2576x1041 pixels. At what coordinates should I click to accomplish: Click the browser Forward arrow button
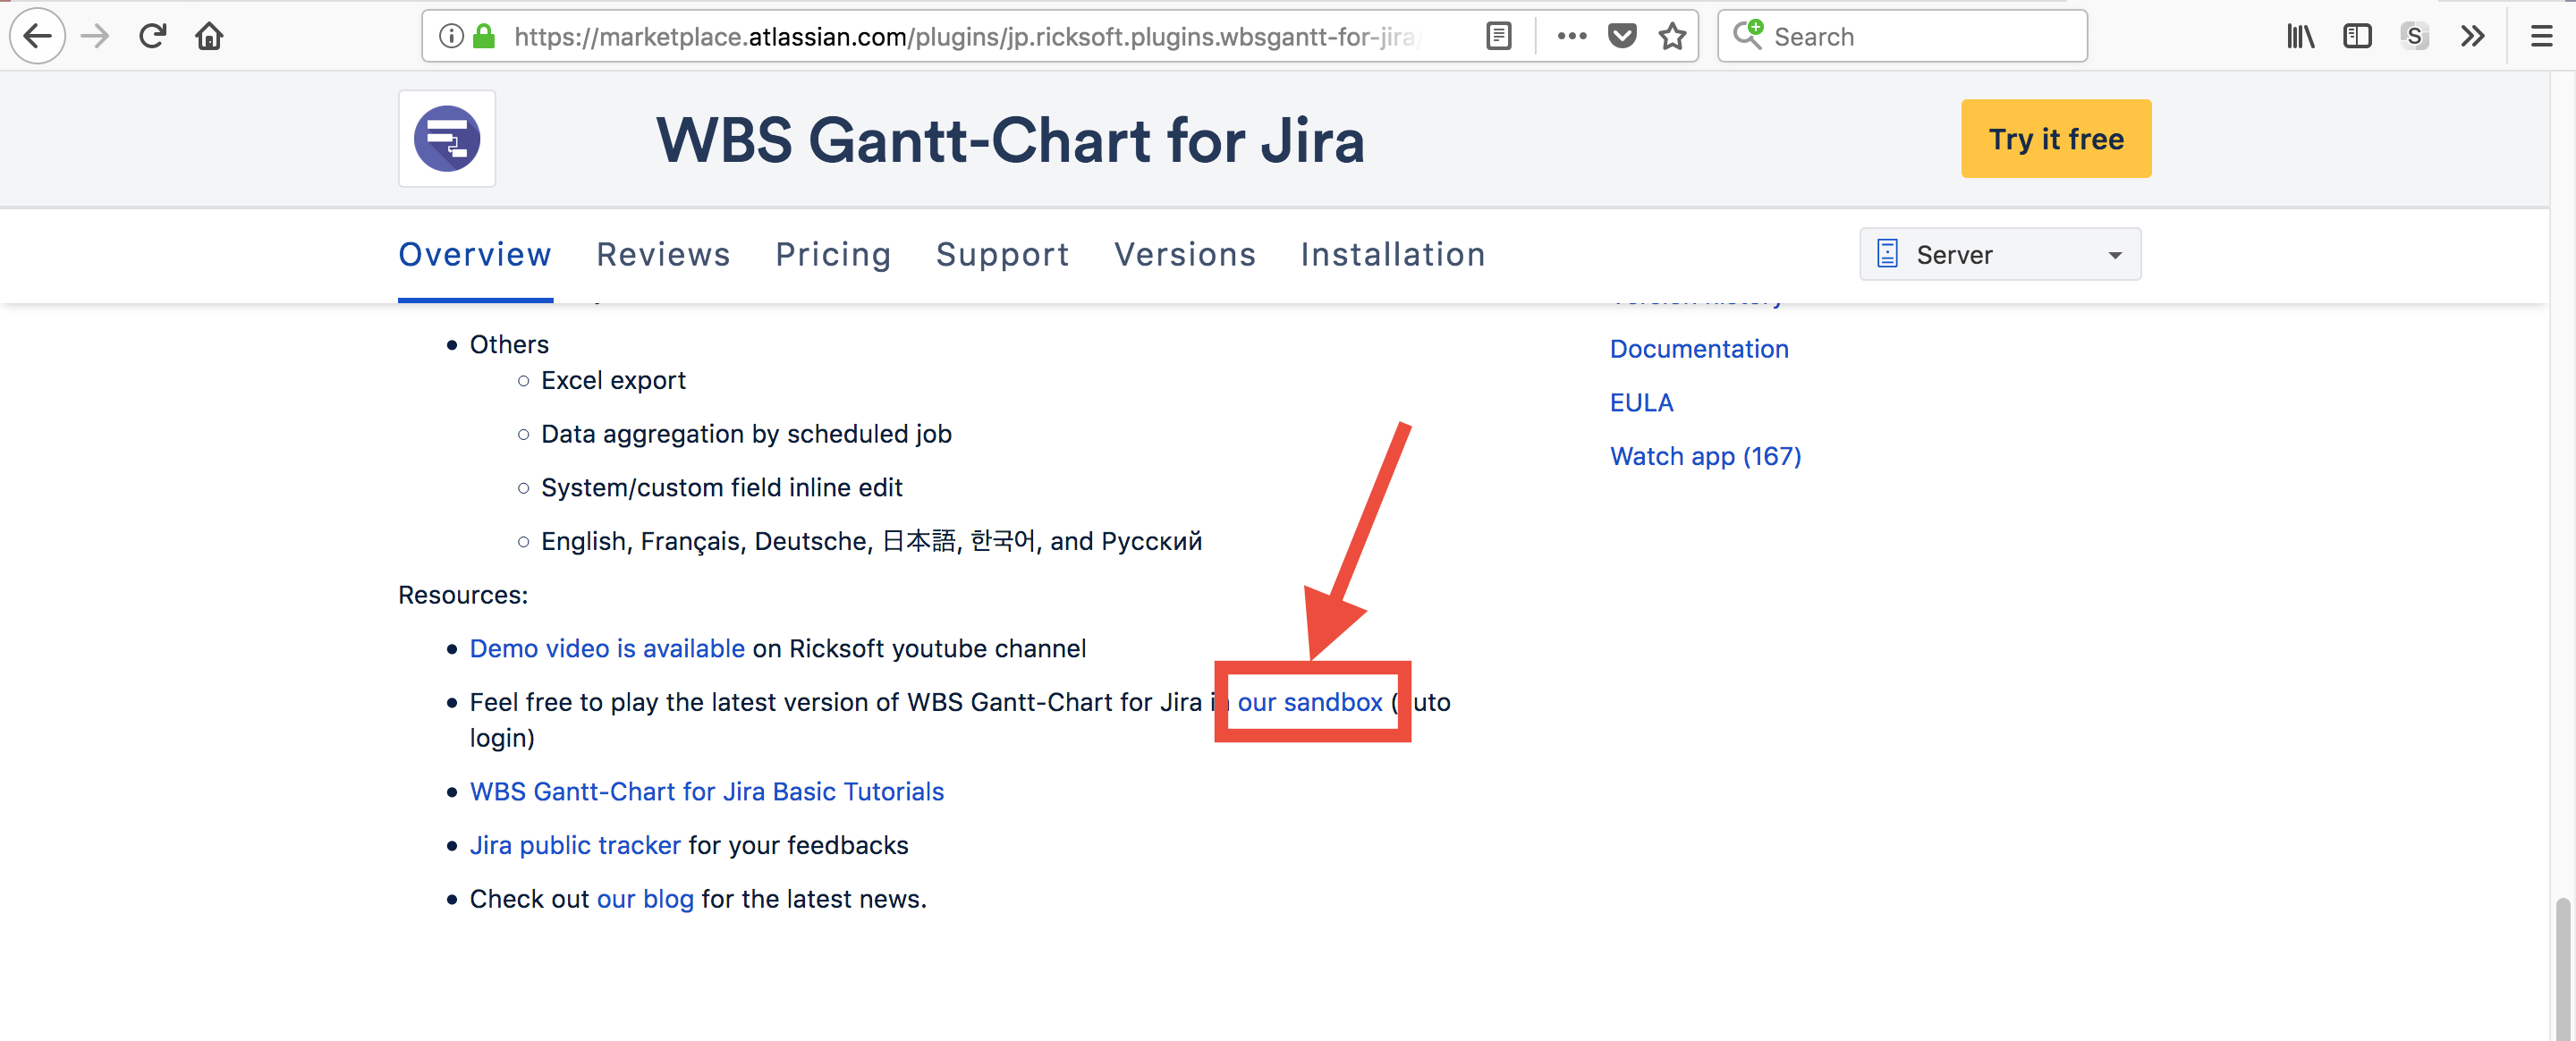click(x=95, y=37)
